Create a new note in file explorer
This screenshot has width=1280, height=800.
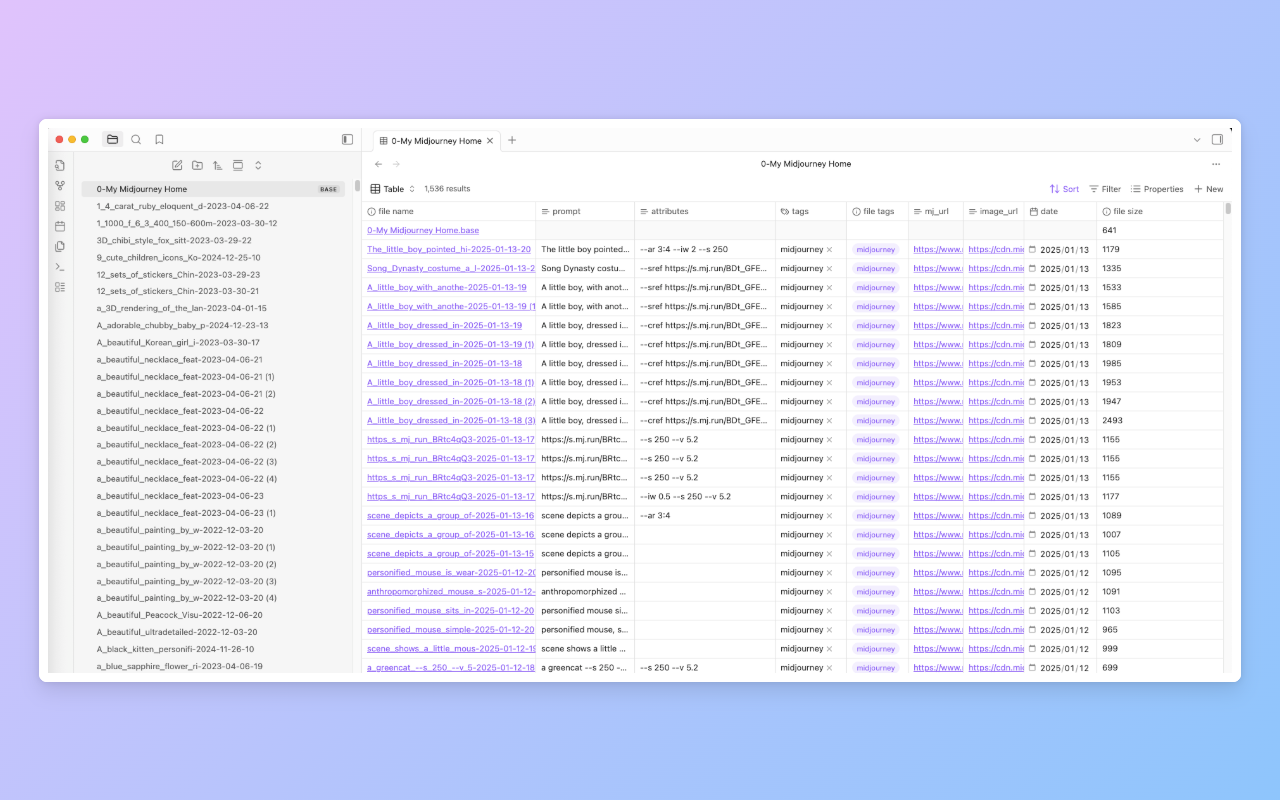(x=177, y=165)
